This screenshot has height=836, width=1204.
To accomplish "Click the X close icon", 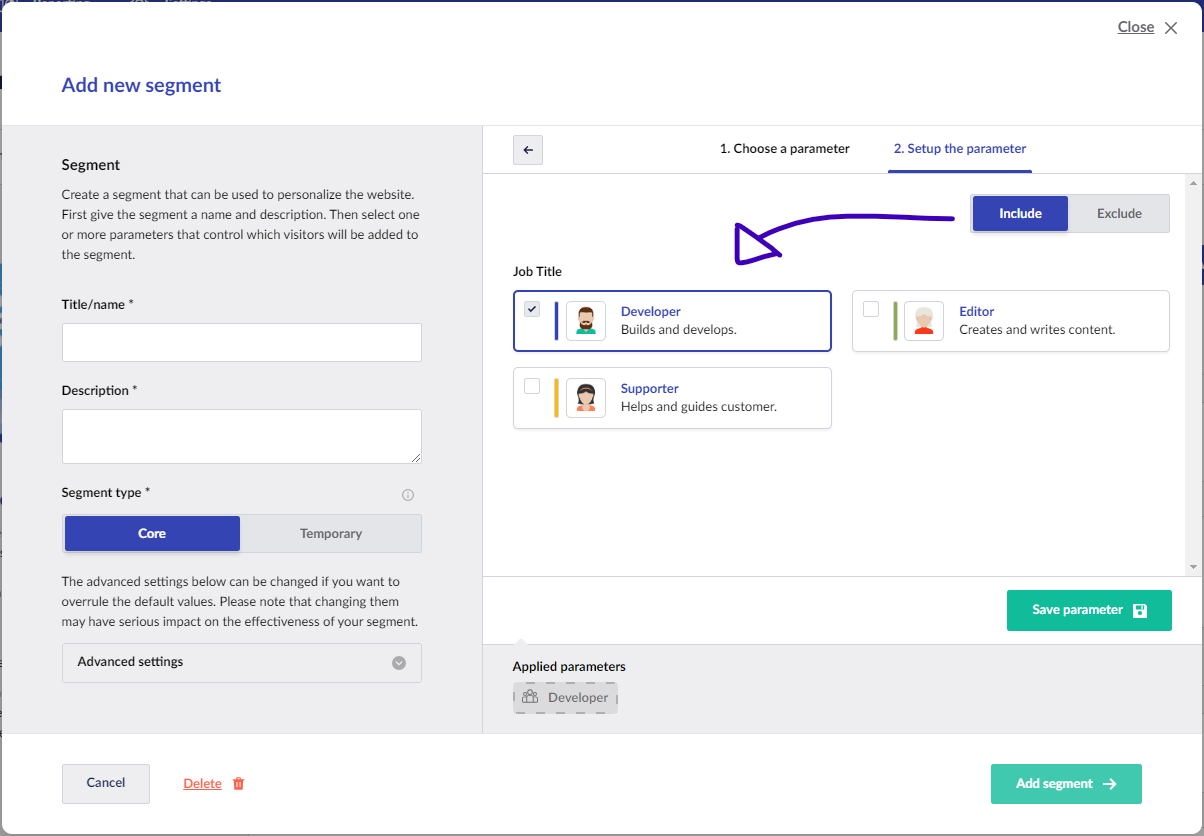I will pyautogui.click(x=1171, y=28).
